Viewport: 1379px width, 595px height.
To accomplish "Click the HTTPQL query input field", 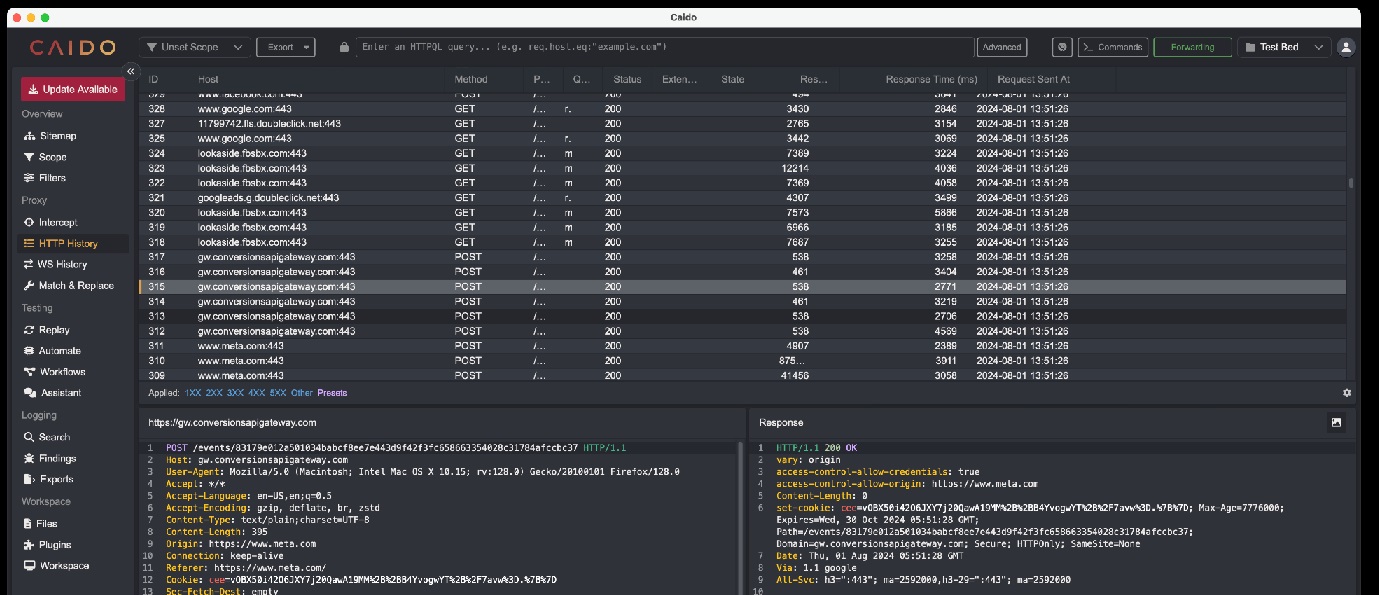I will coord(660,47).
